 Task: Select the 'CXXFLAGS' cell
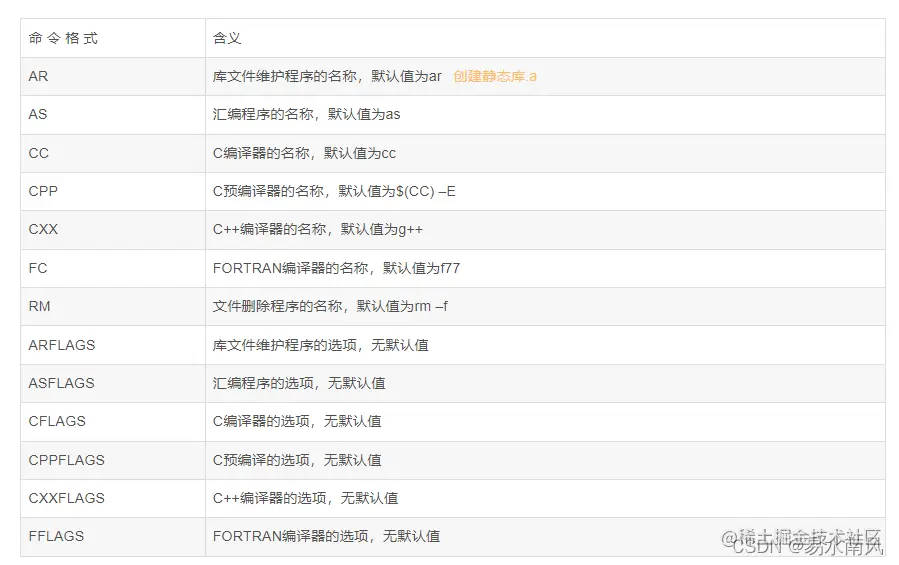(113, 498)
